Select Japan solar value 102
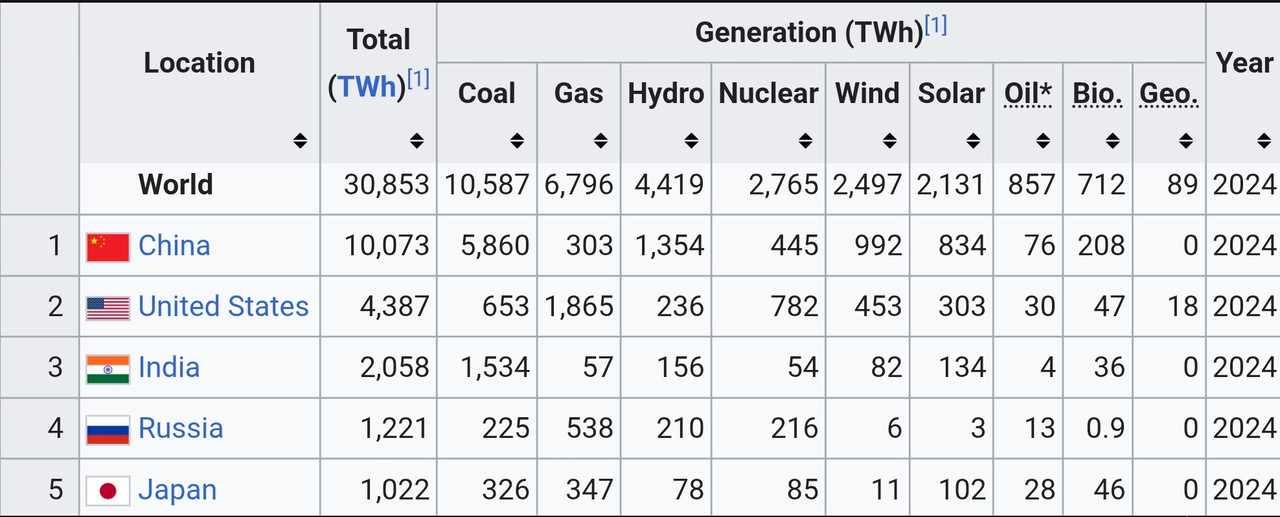Viewport: 1280px width, 517px height. pos(962,490)
